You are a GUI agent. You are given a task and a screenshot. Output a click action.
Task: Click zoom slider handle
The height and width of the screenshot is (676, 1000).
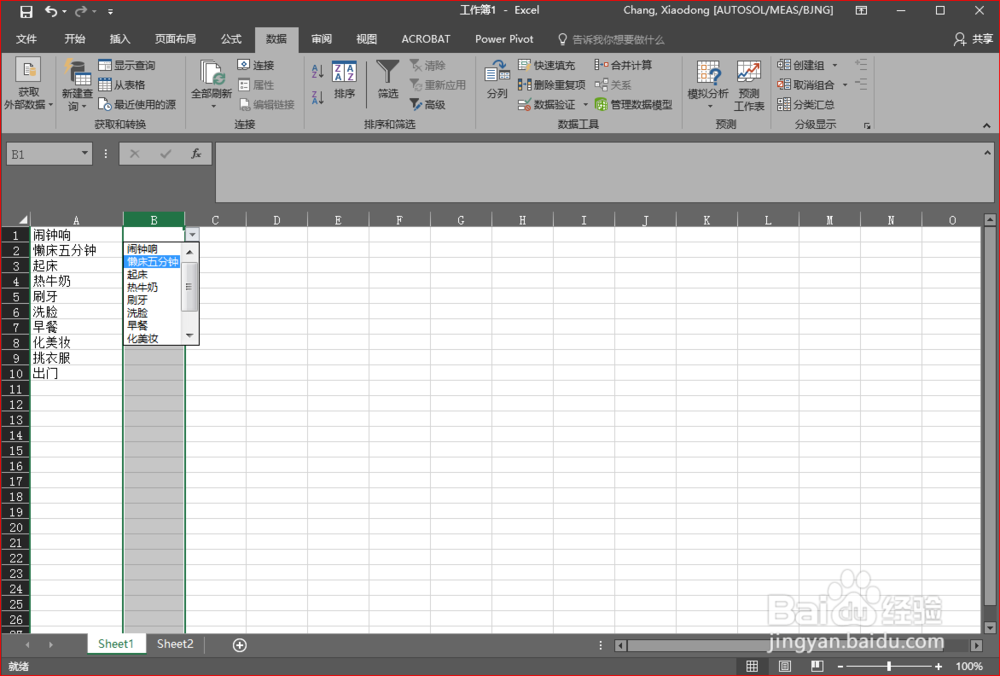[x=889, y=666]
